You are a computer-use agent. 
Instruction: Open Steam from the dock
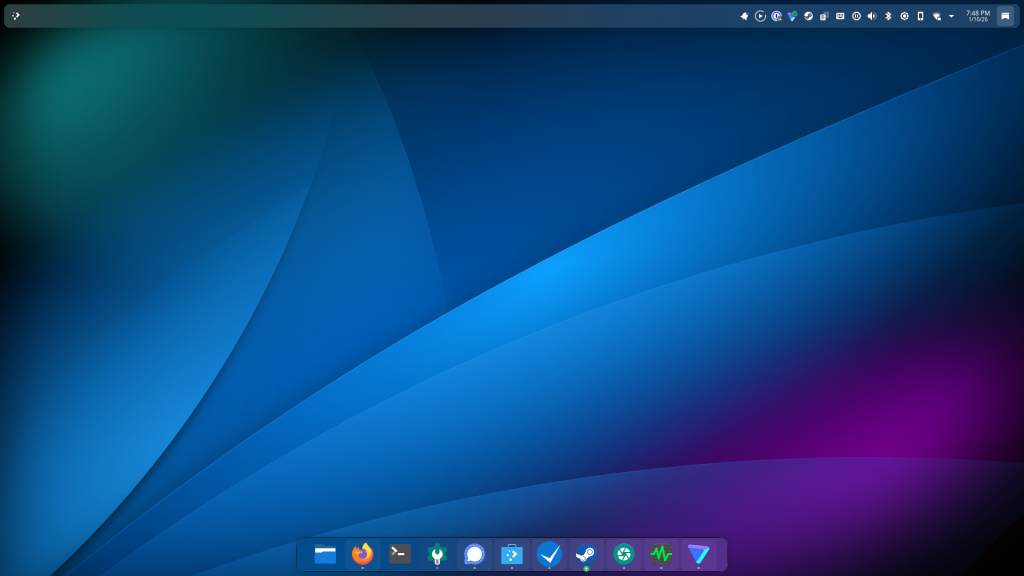(x=586, y=554)
